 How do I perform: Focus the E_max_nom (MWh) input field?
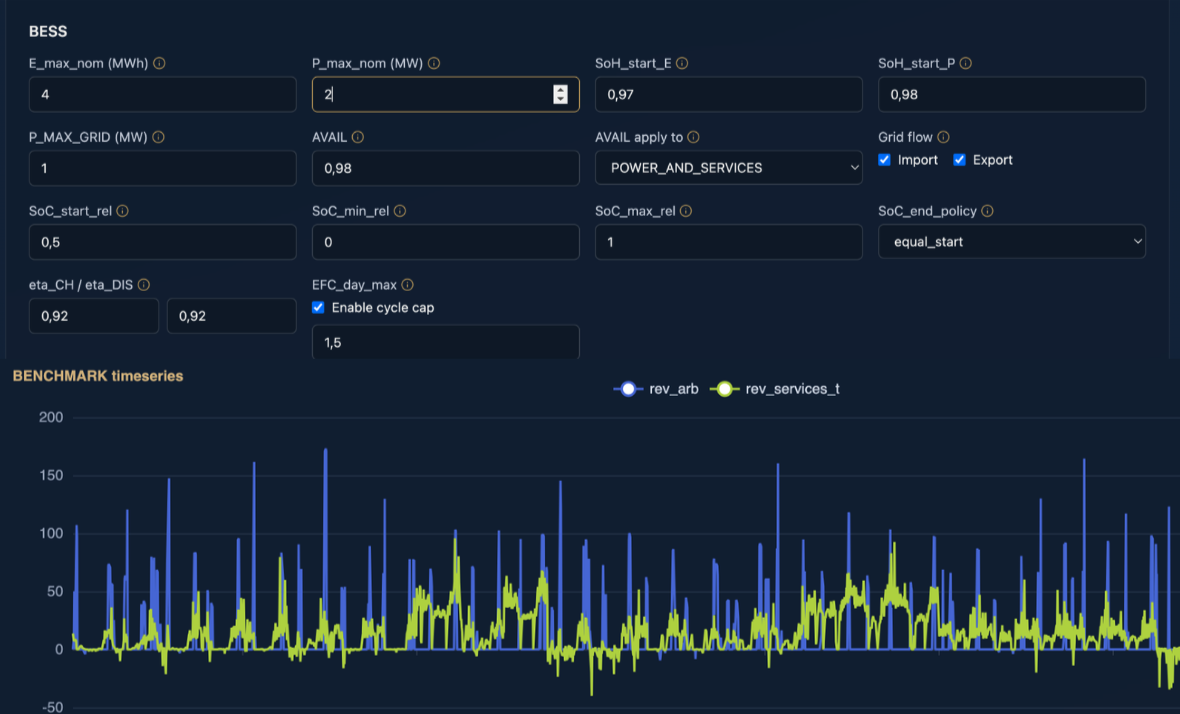163,94
